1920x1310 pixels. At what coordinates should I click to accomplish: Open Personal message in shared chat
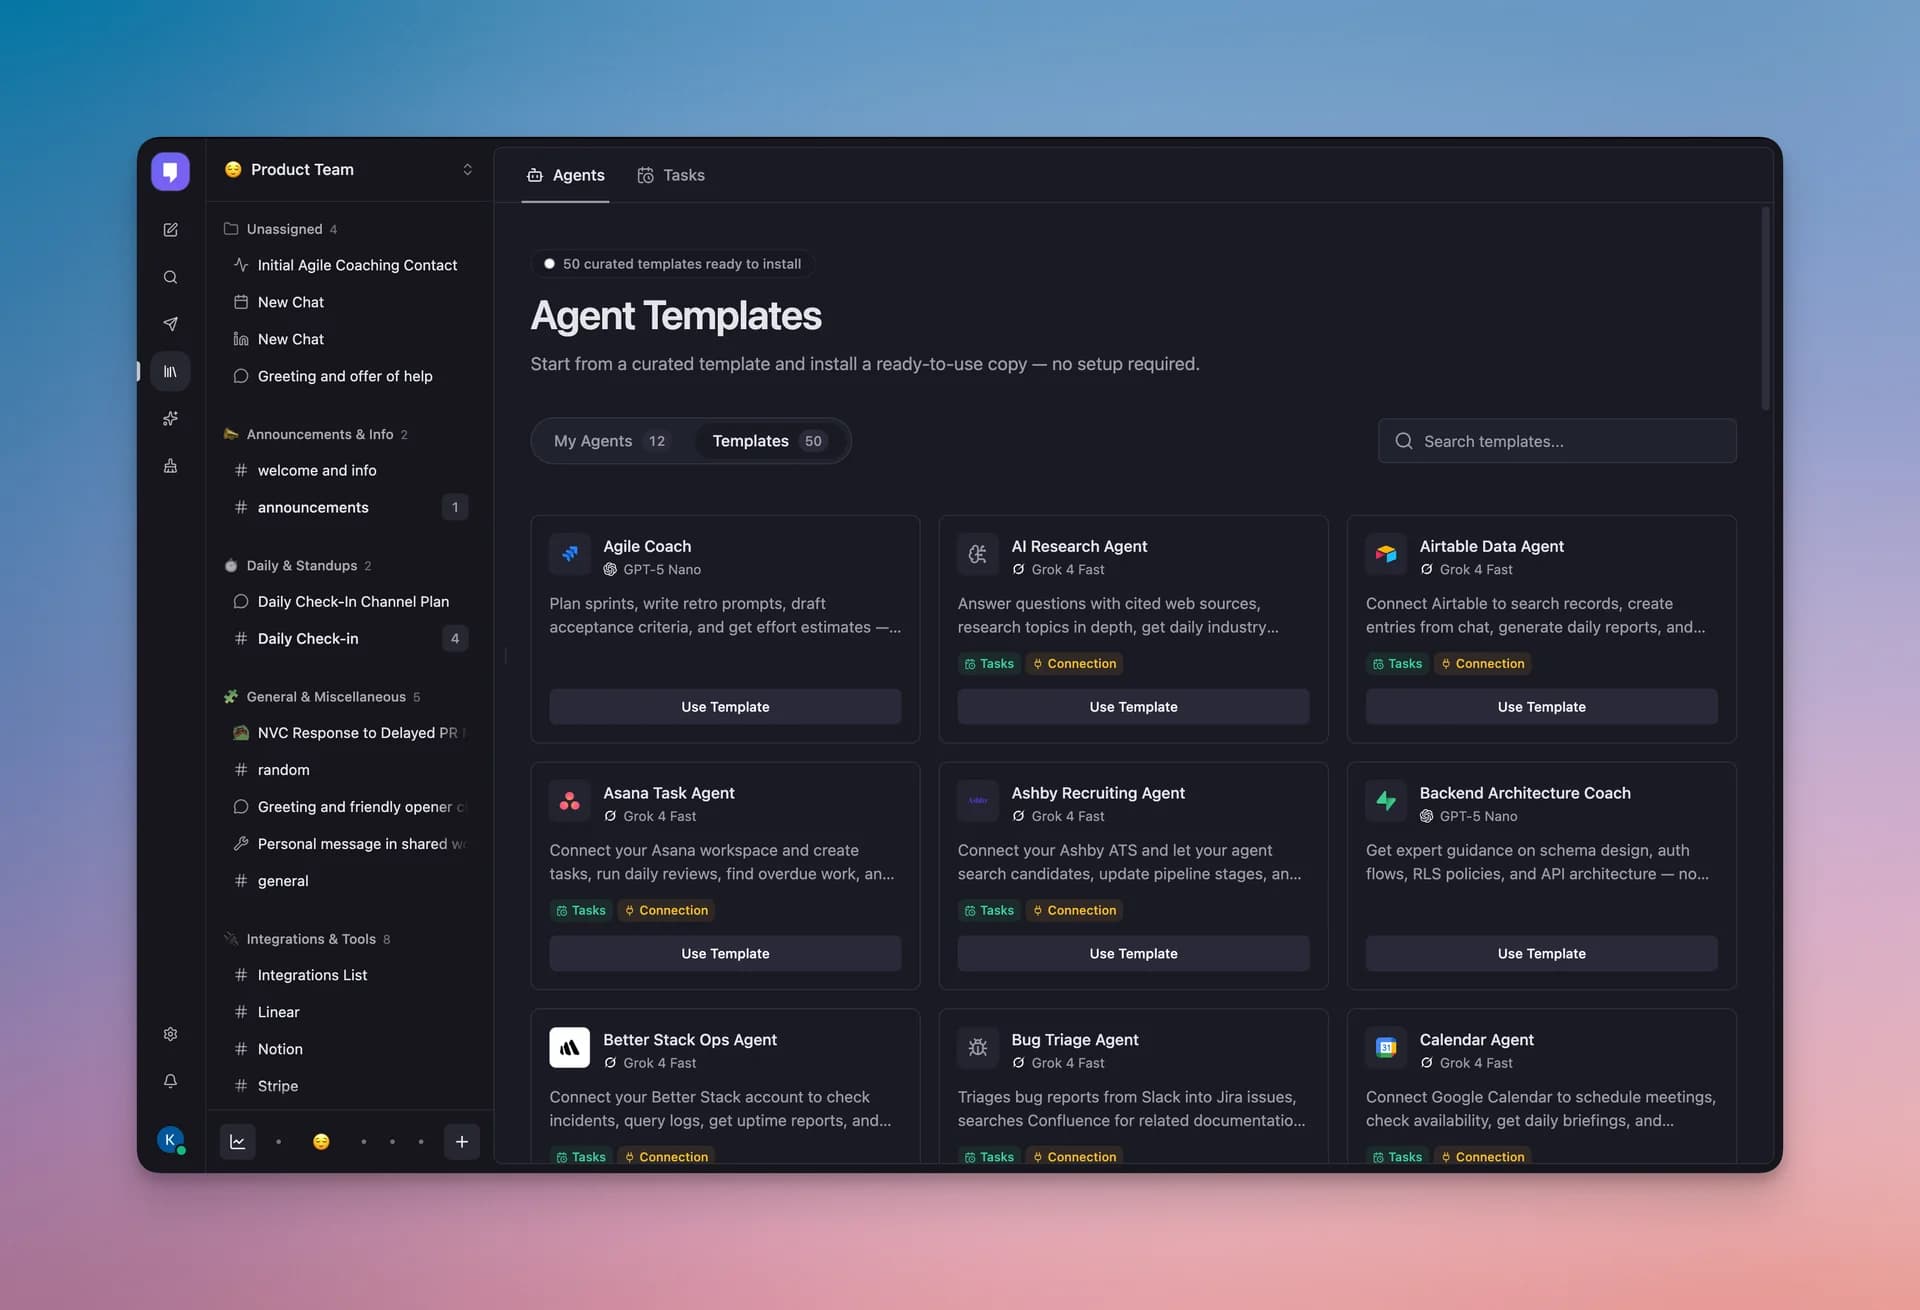tap(349, 844)
